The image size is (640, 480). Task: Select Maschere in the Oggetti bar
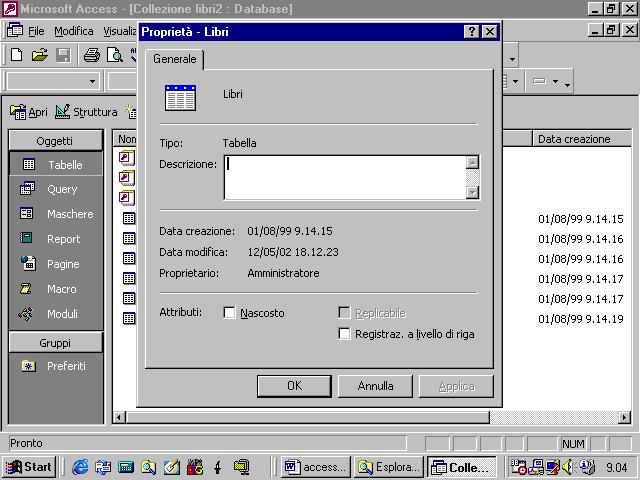(56, 214)
